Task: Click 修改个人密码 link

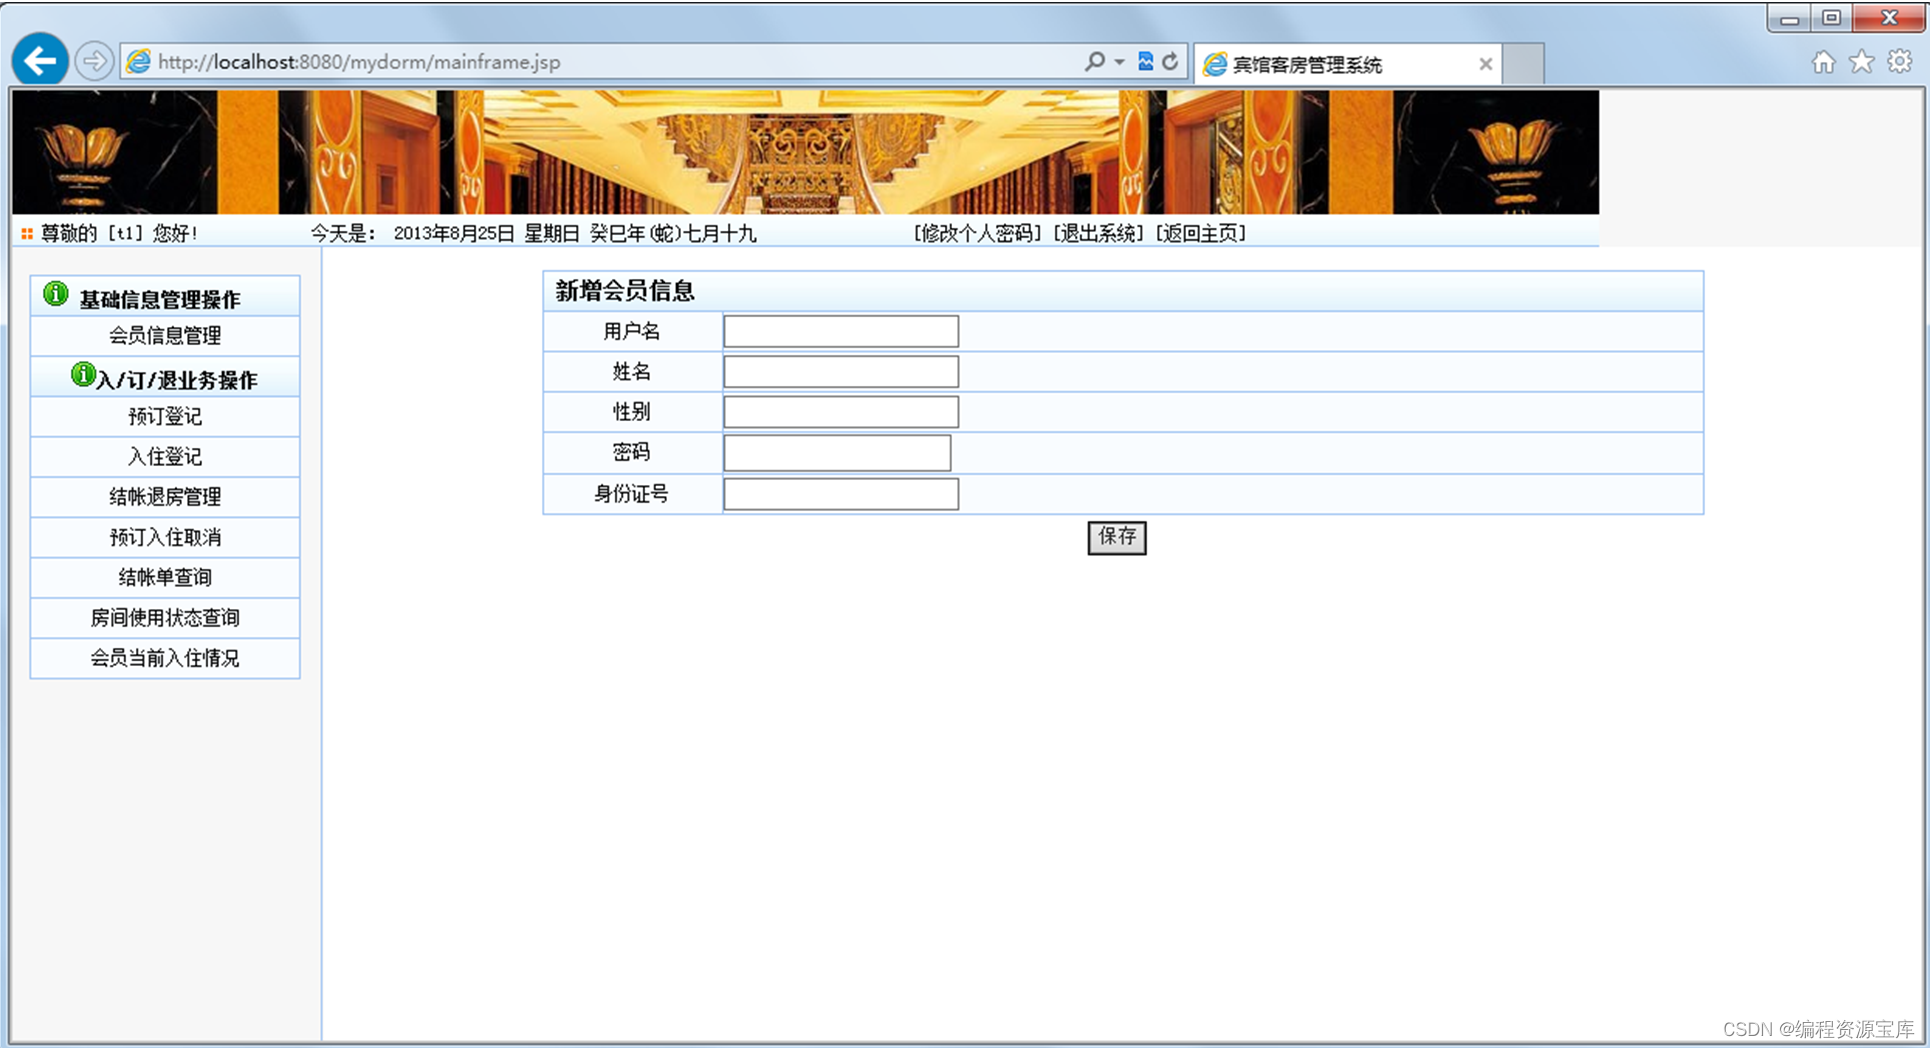Action: click(977, 233)
